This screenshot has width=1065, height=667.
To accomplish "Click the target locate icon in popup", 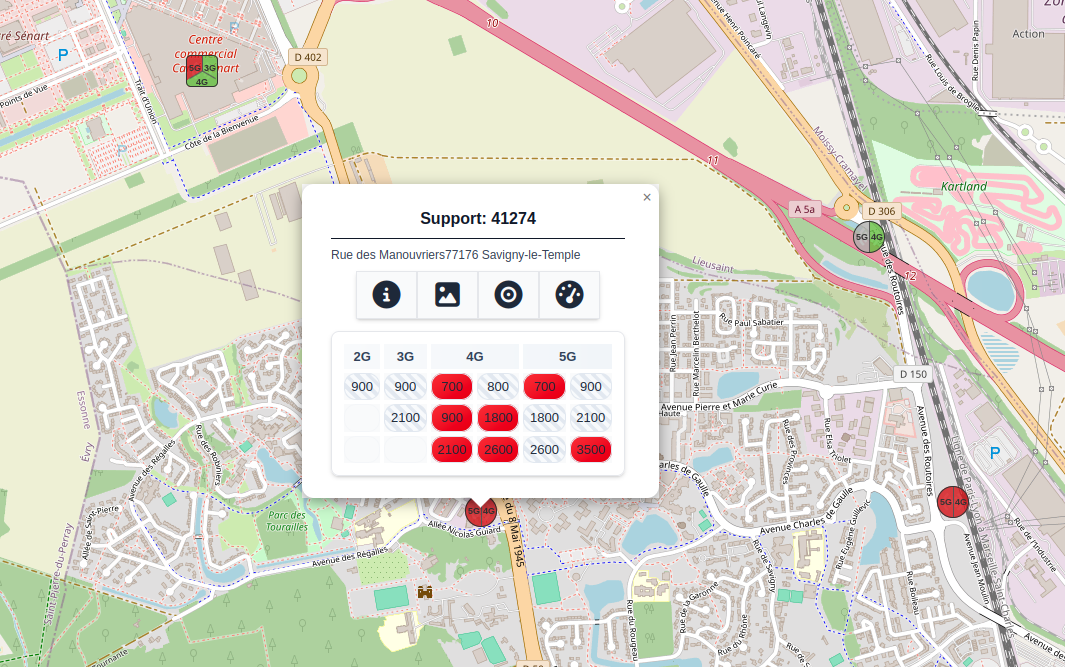I will [508, 295].
